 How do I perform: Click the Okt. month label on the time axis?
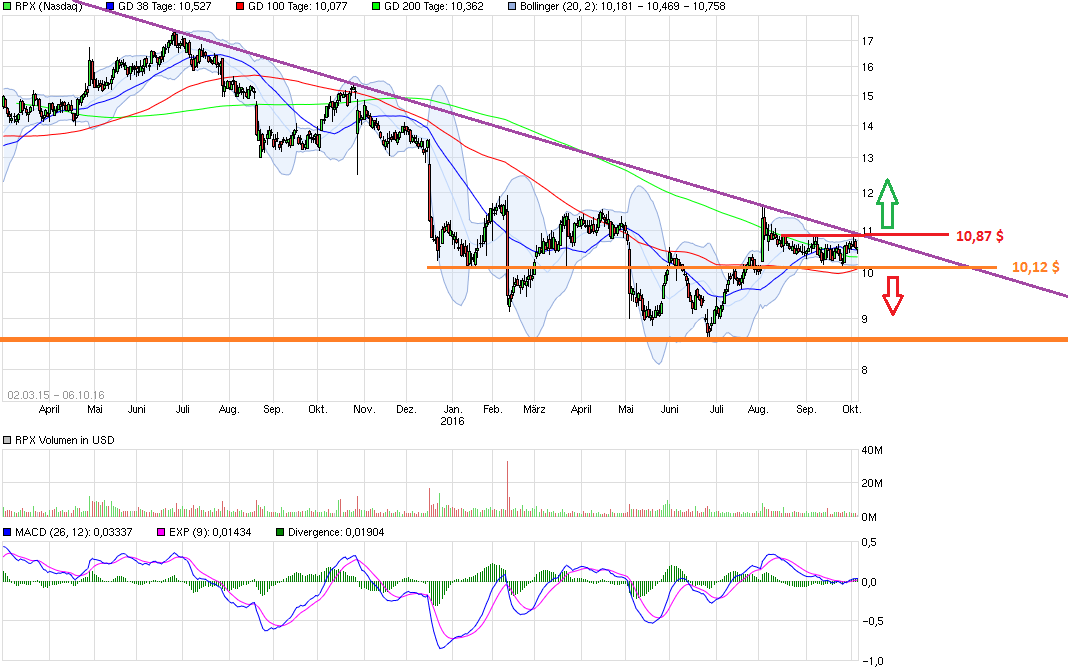[x=852, y=409]
